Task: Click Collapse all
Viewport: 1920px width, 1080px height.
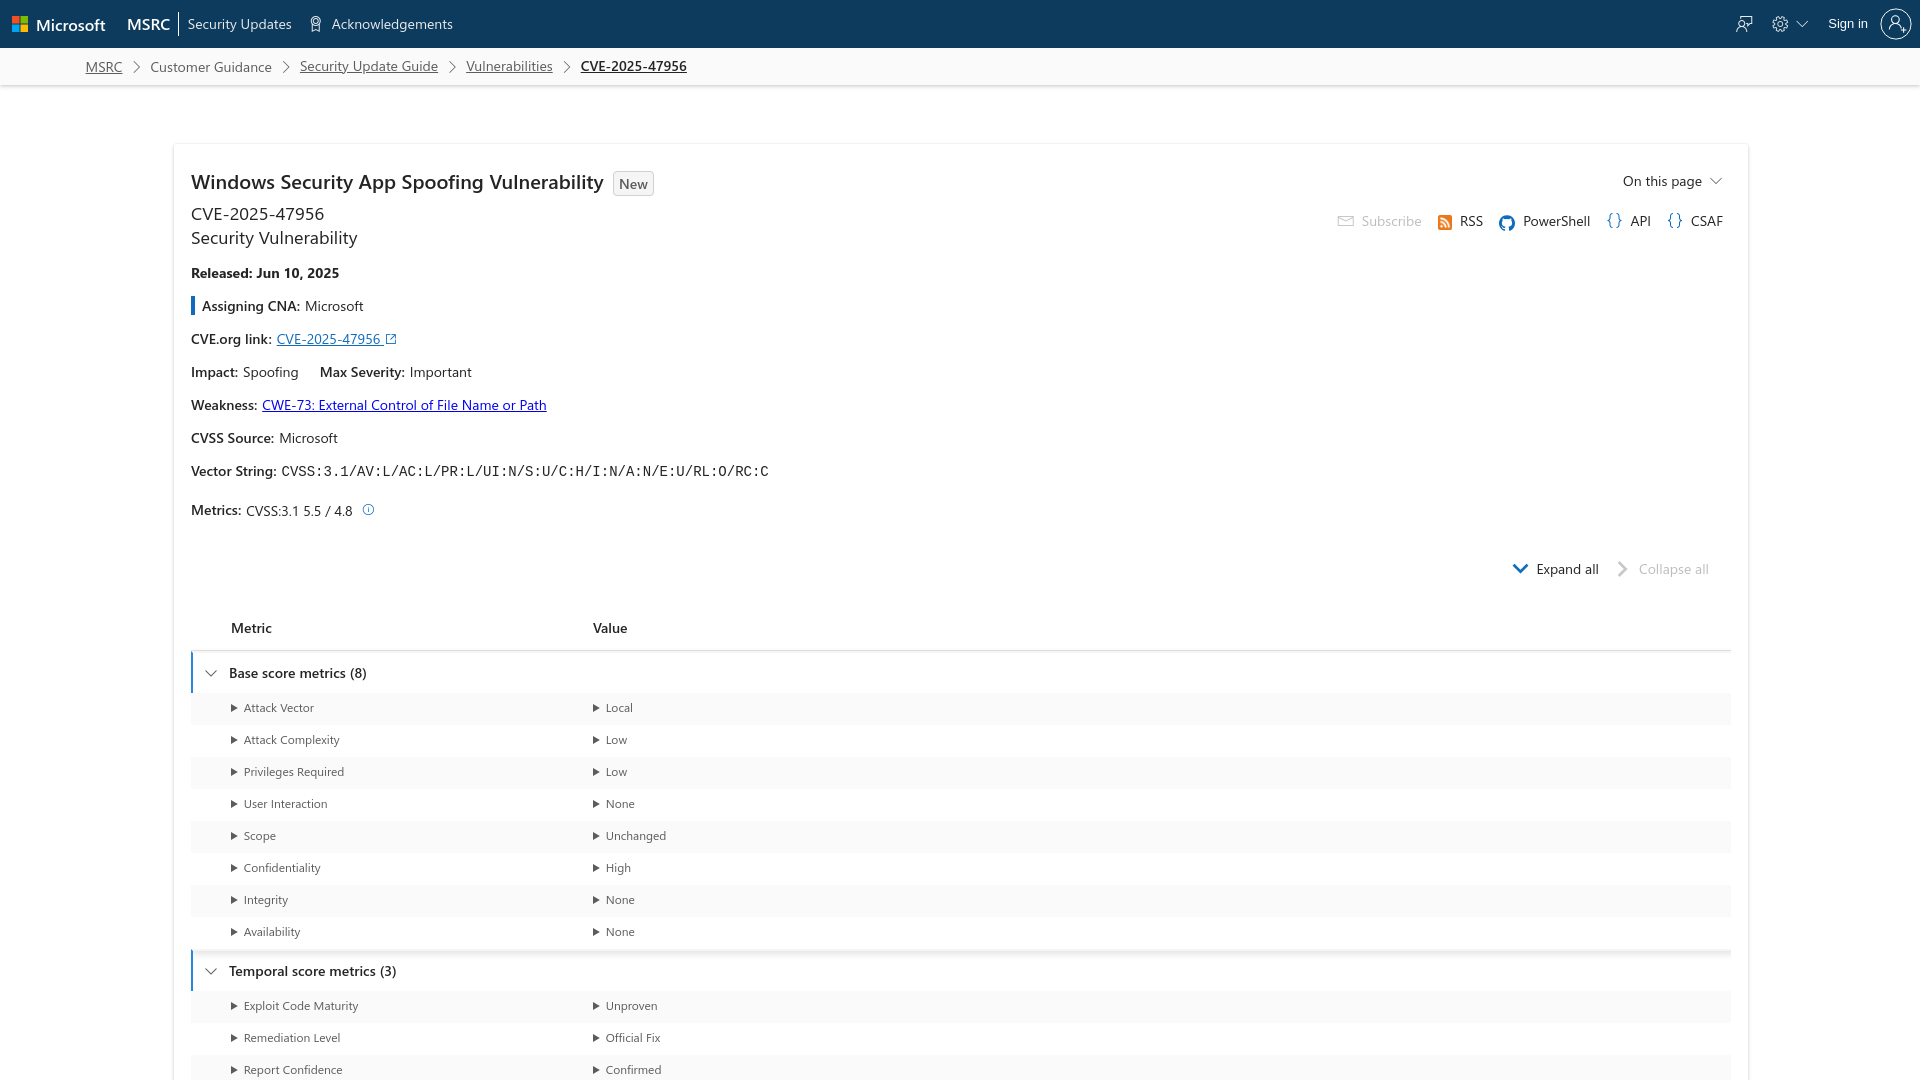Action: click(x=1662, y=569)
